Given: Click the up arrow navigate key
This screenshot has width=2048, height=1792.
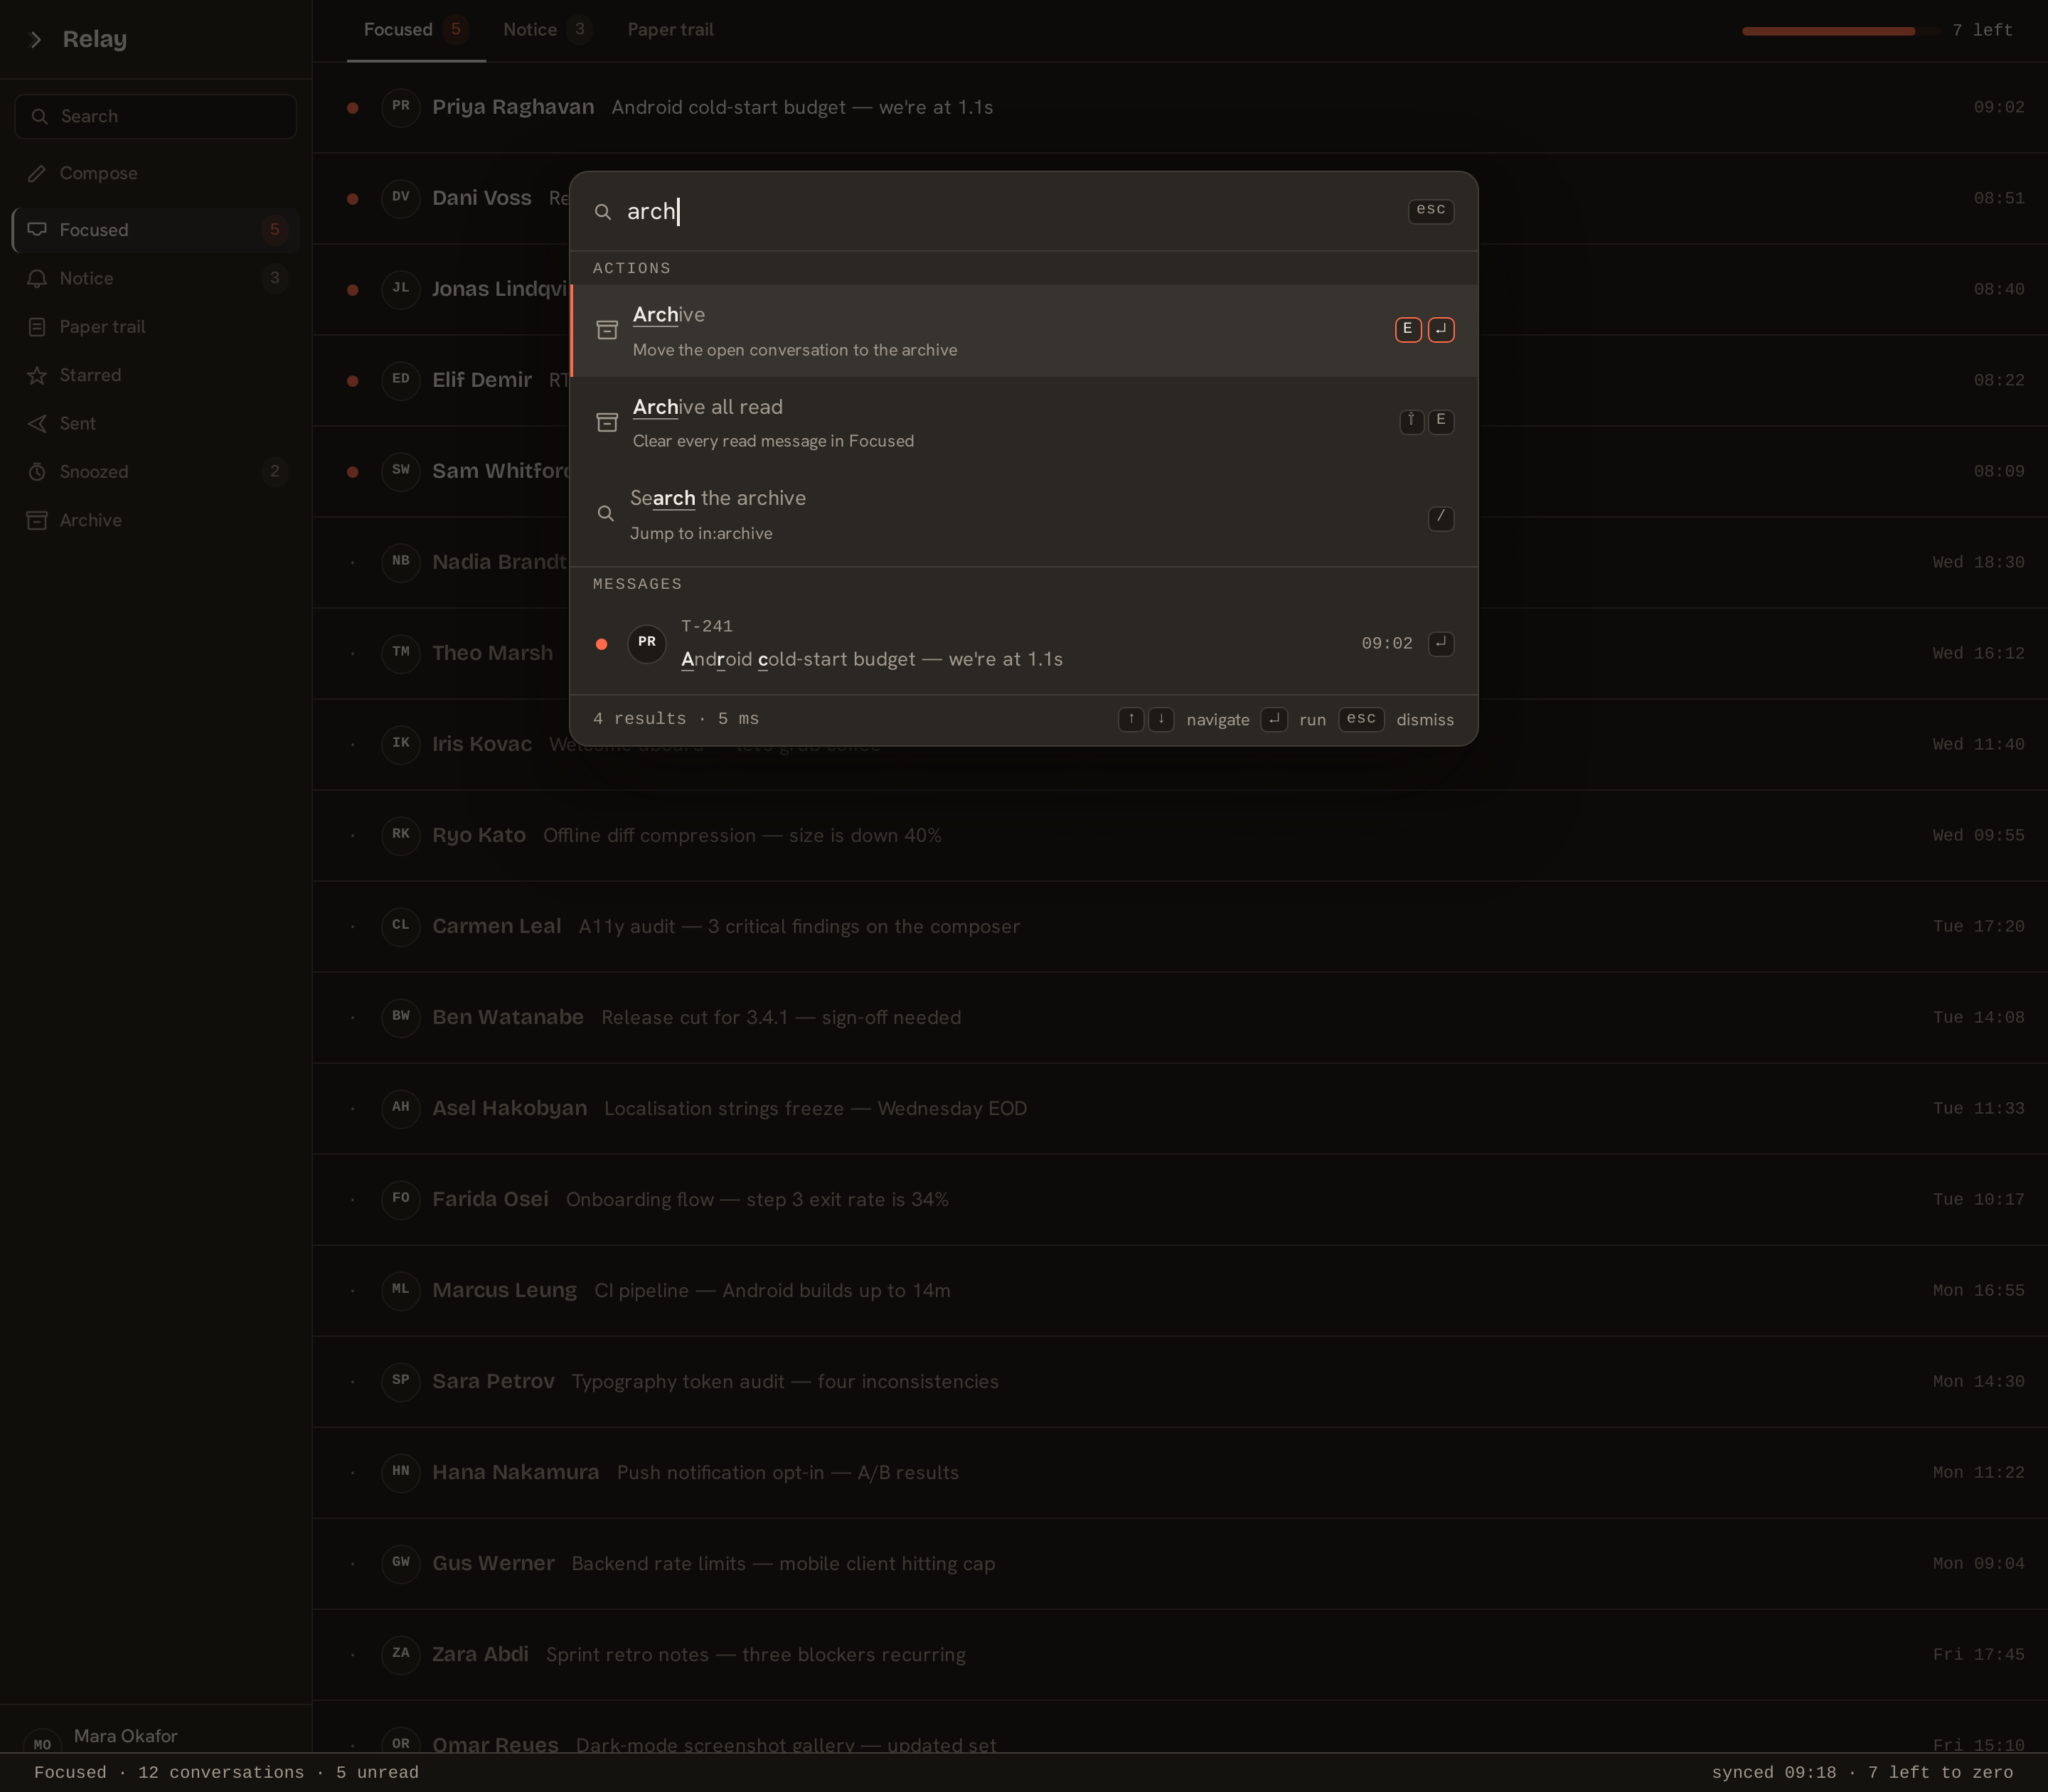Looking at the screenshot, I should coord(1131,719).
